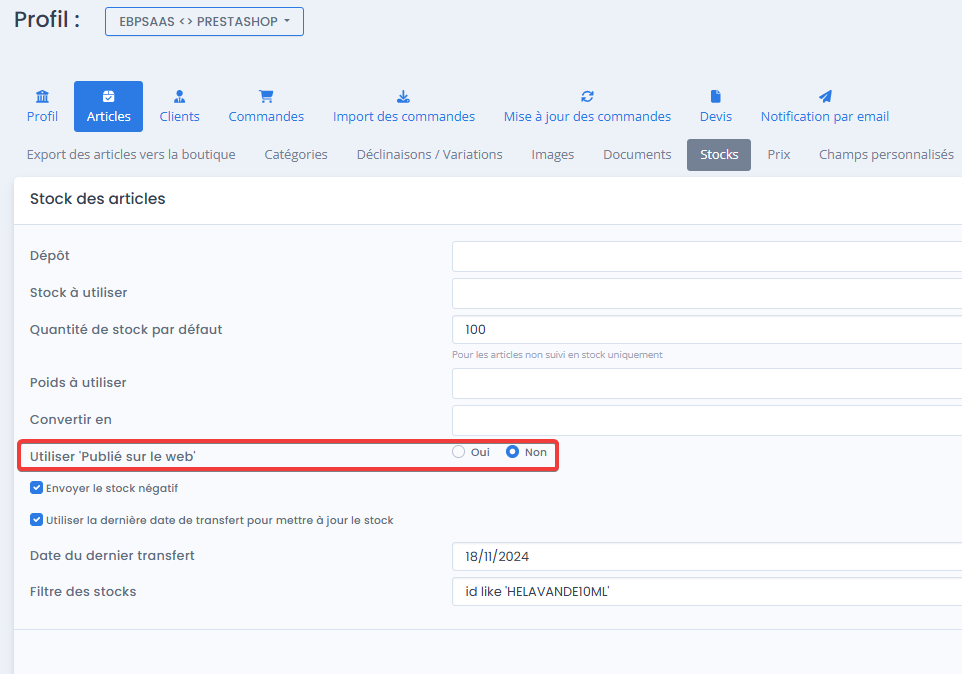Open the Articles section label

point(109,117)
